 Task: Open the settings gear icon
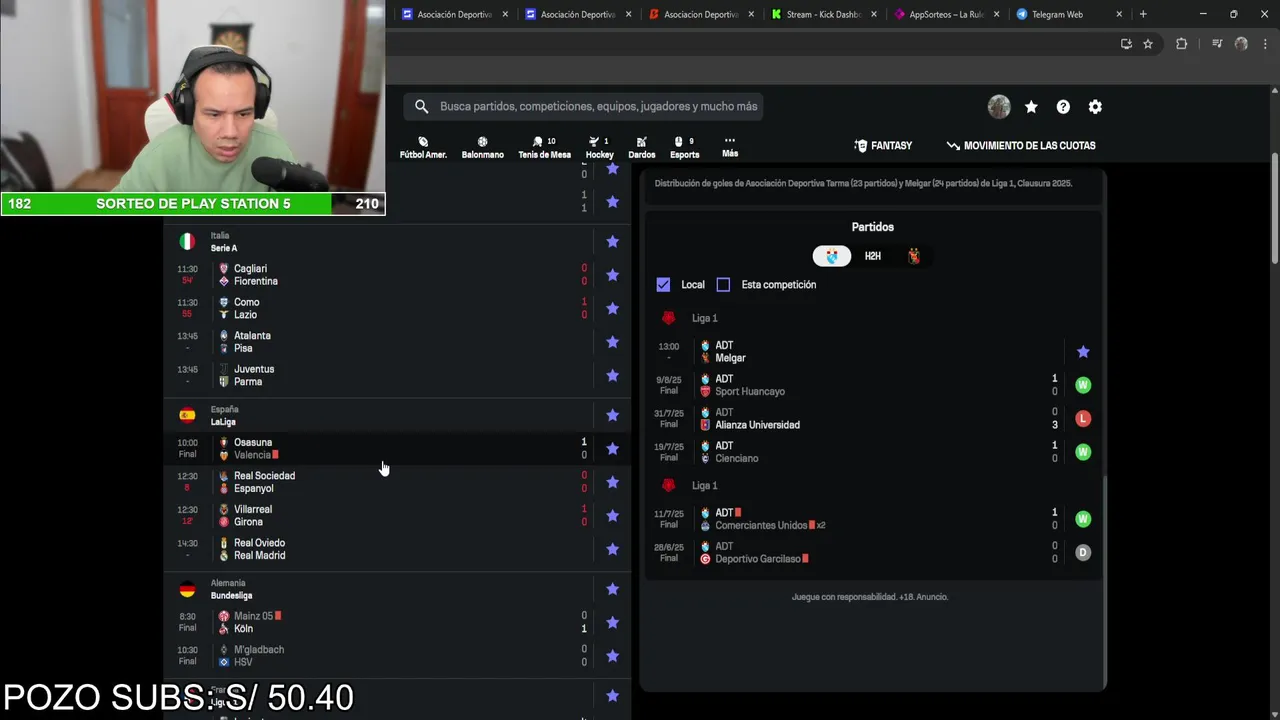coord(1095,107)
